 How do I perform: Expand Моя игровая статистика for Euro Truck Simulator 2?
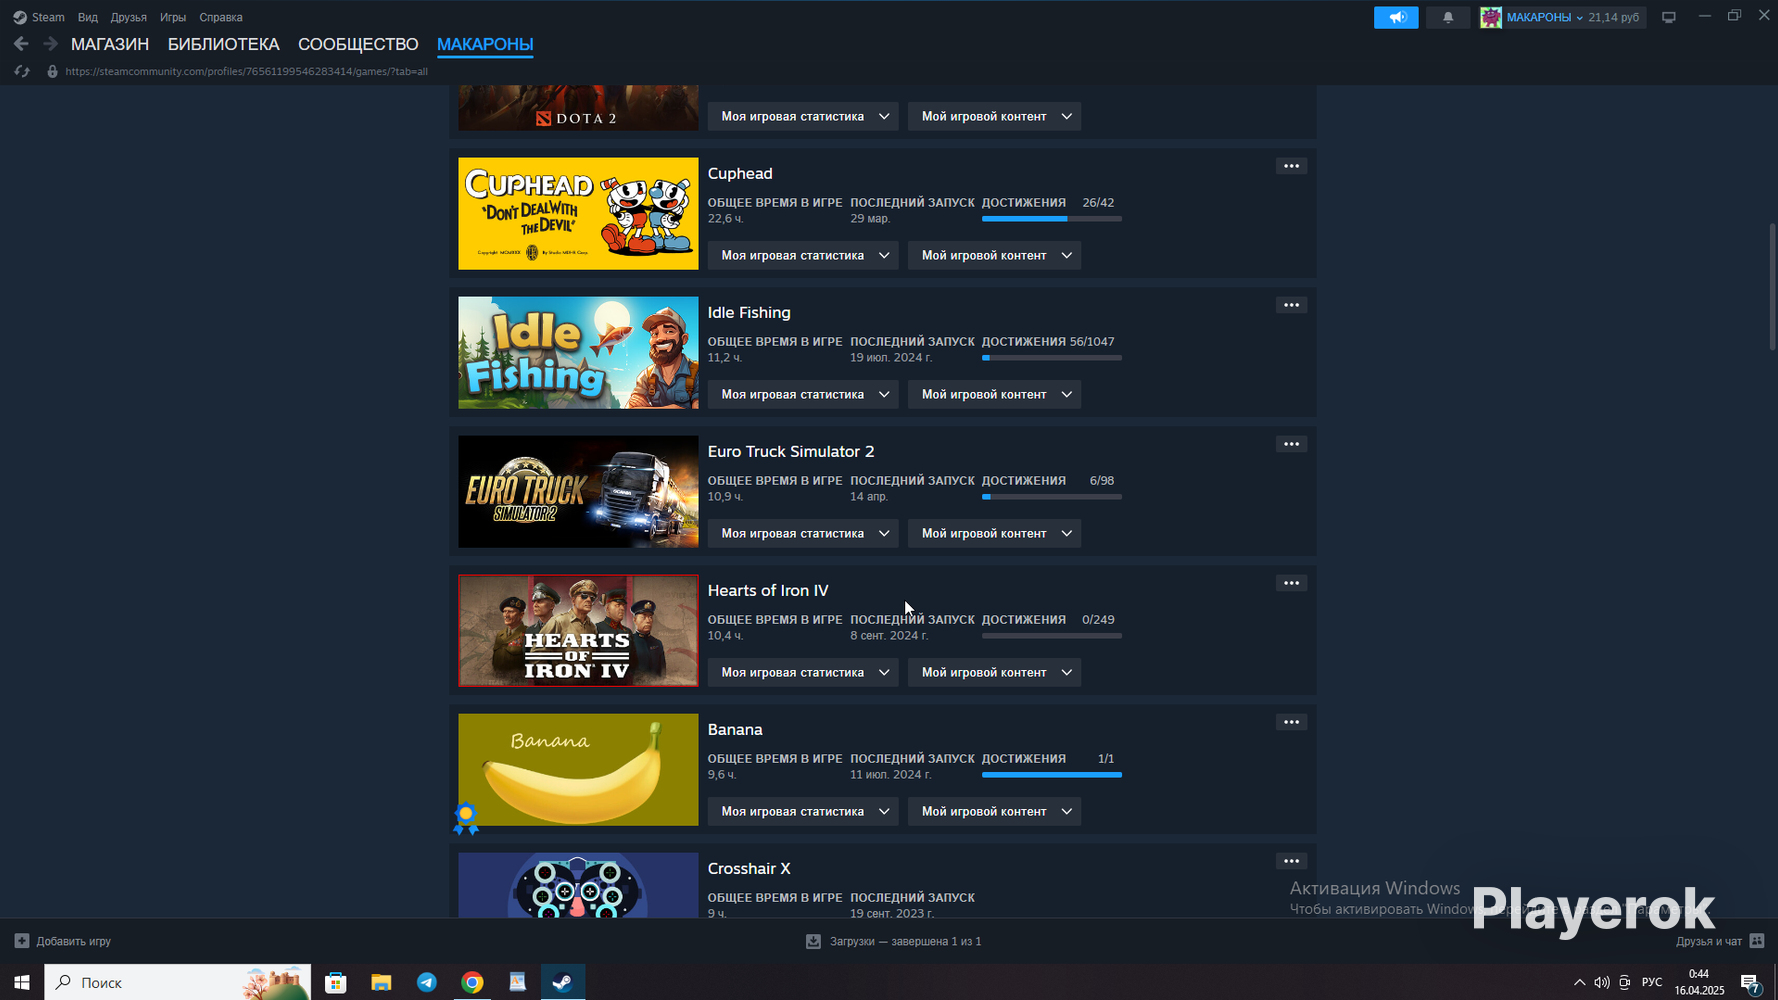tap(803, 533)
